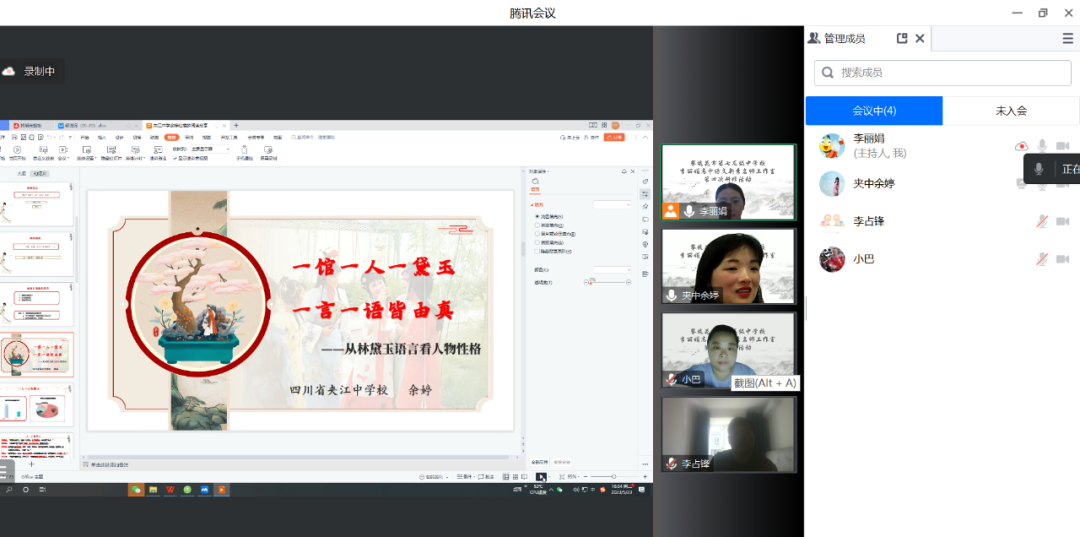Close the 管理成员 panel

point(920,39)
